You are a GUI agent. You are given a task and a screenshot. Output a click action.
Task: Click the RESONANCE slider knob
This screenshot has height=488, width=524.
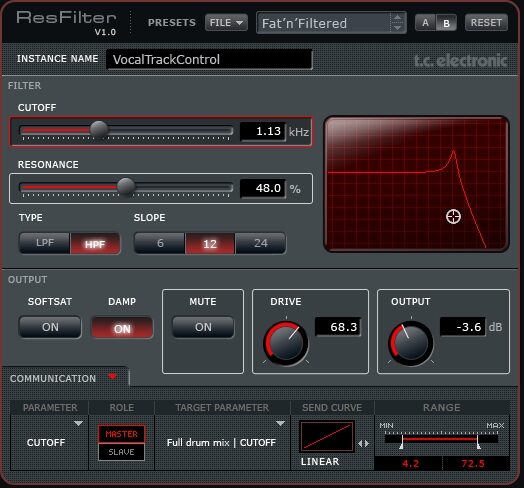126,187
